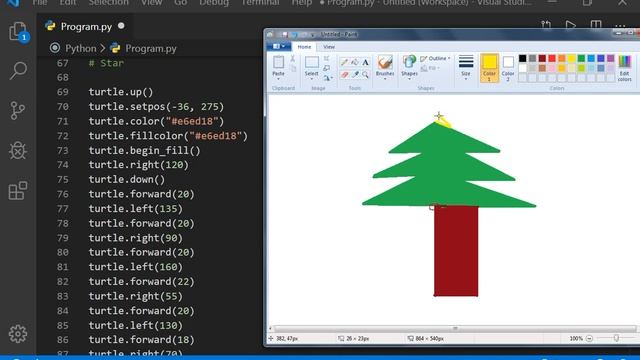
Task: Click the '100%' zoom value in Paint
Action: click(x=576, y=338)
